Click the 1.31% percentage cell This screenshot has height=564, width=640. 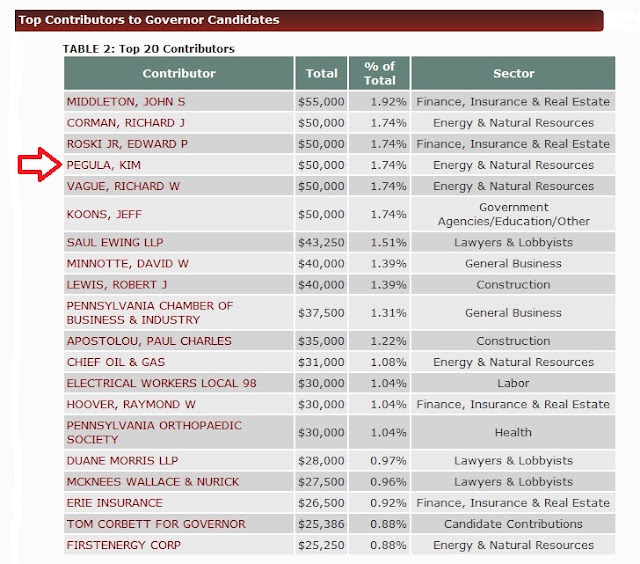(379, 313)
